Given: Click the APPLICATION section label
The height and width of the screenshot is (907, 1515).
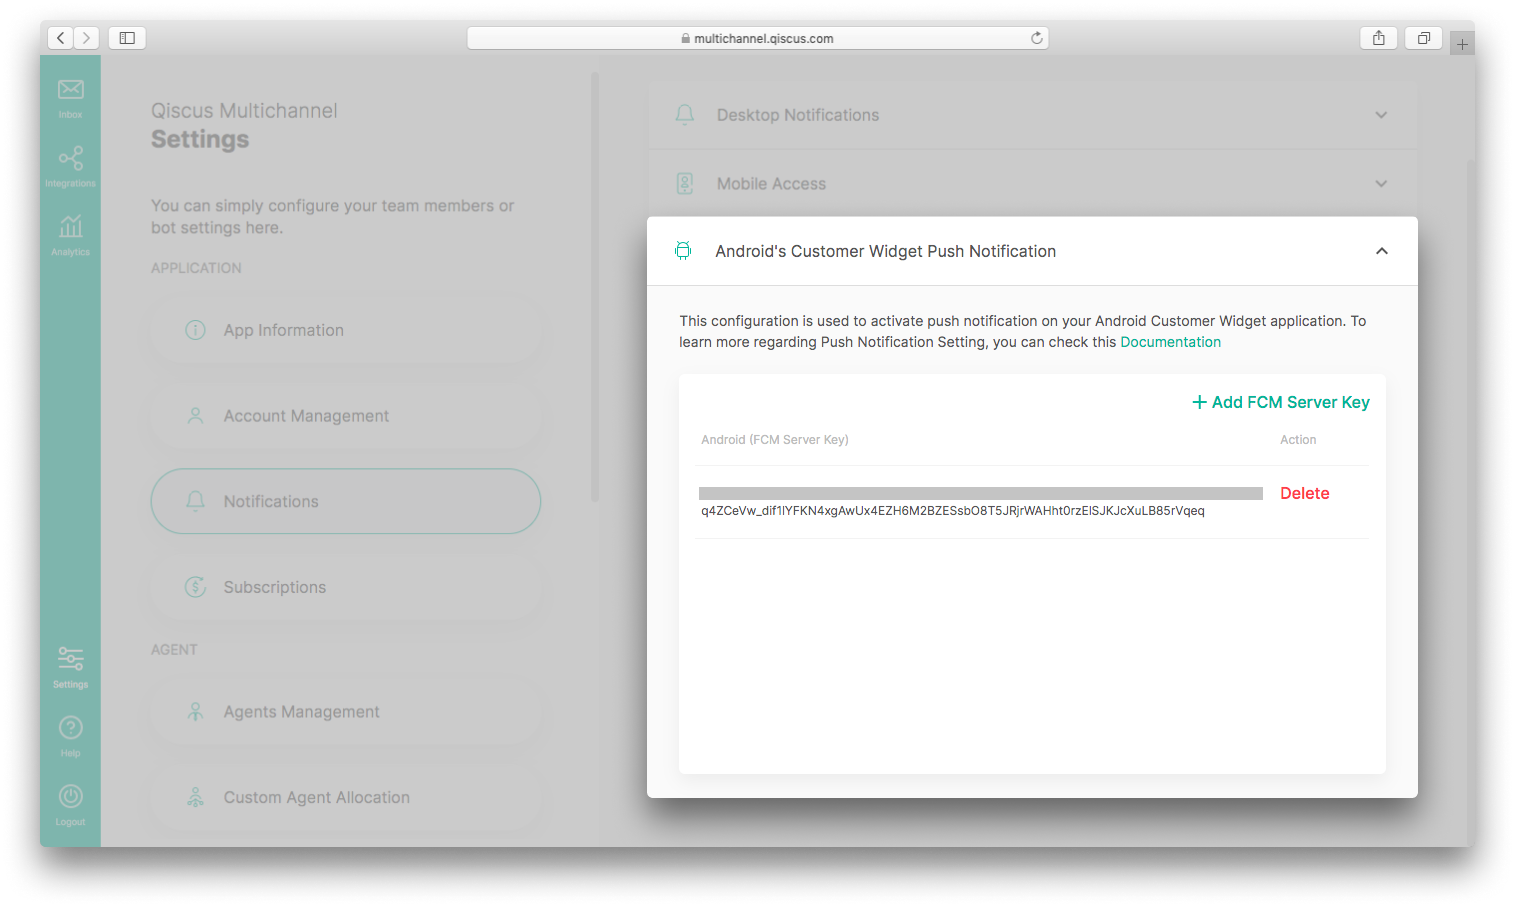Looking at the screenshot, I should click(x=196, y=268).
